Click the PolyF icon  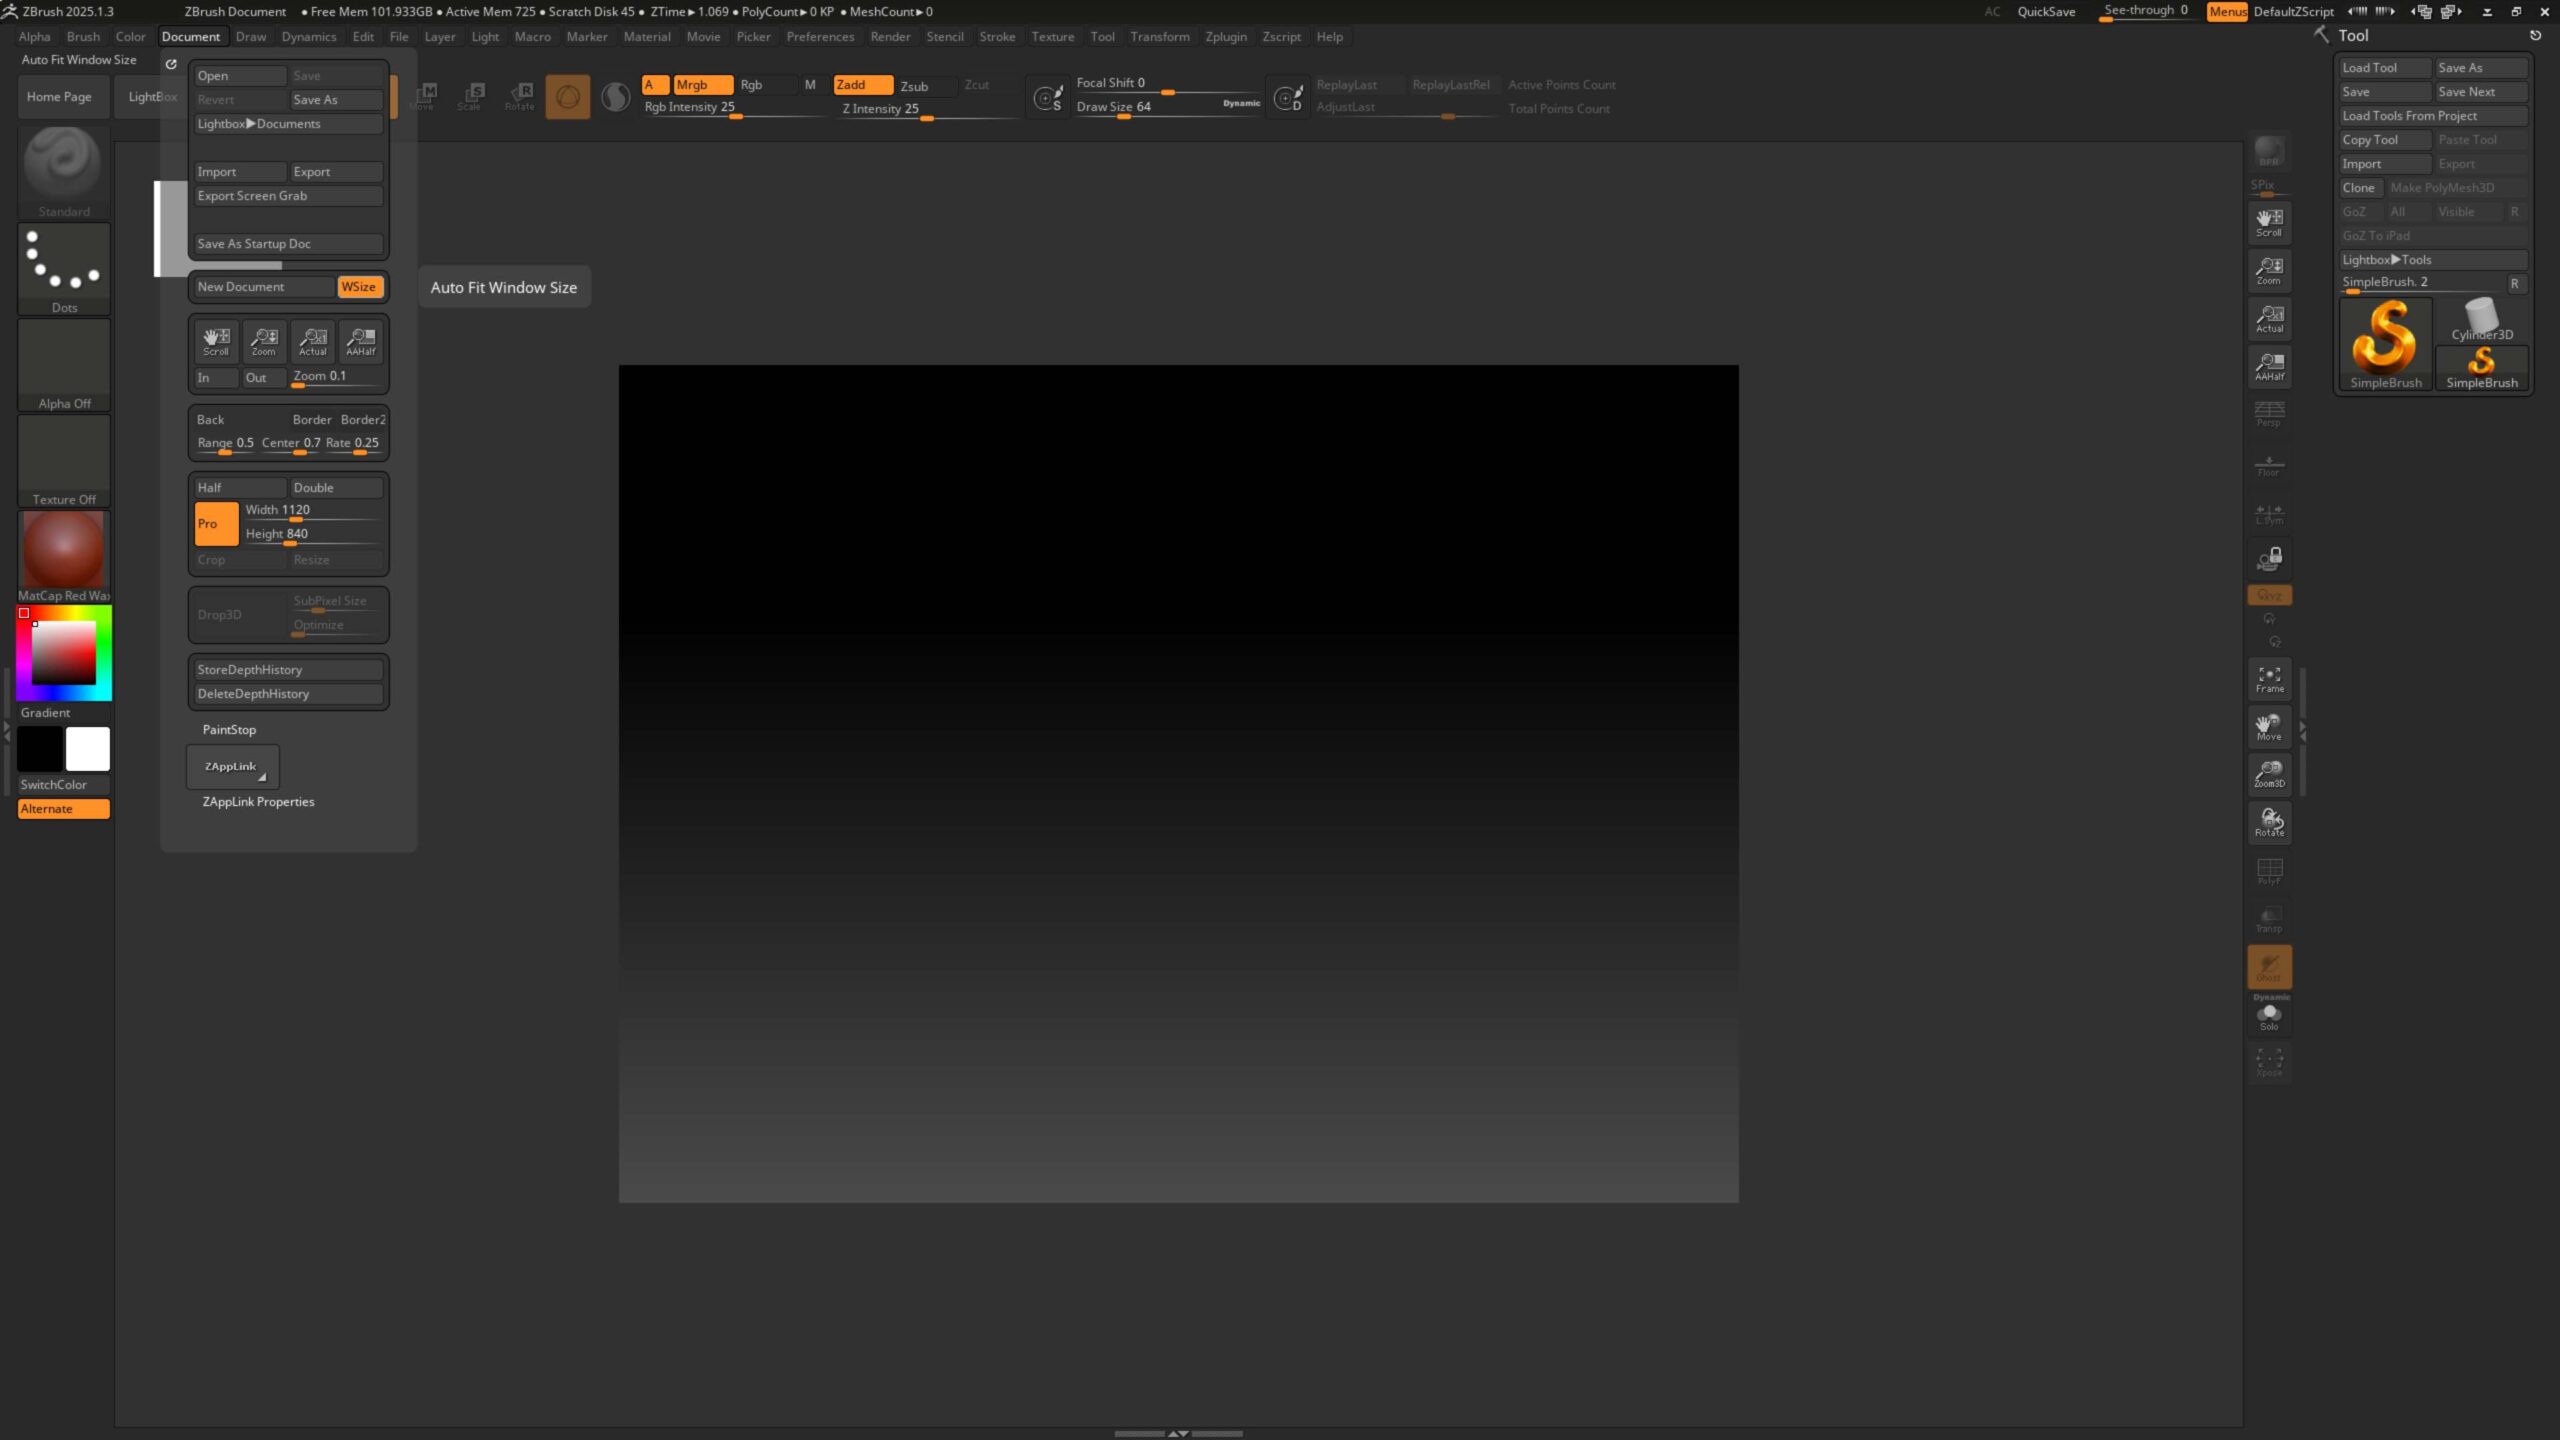2269,870
